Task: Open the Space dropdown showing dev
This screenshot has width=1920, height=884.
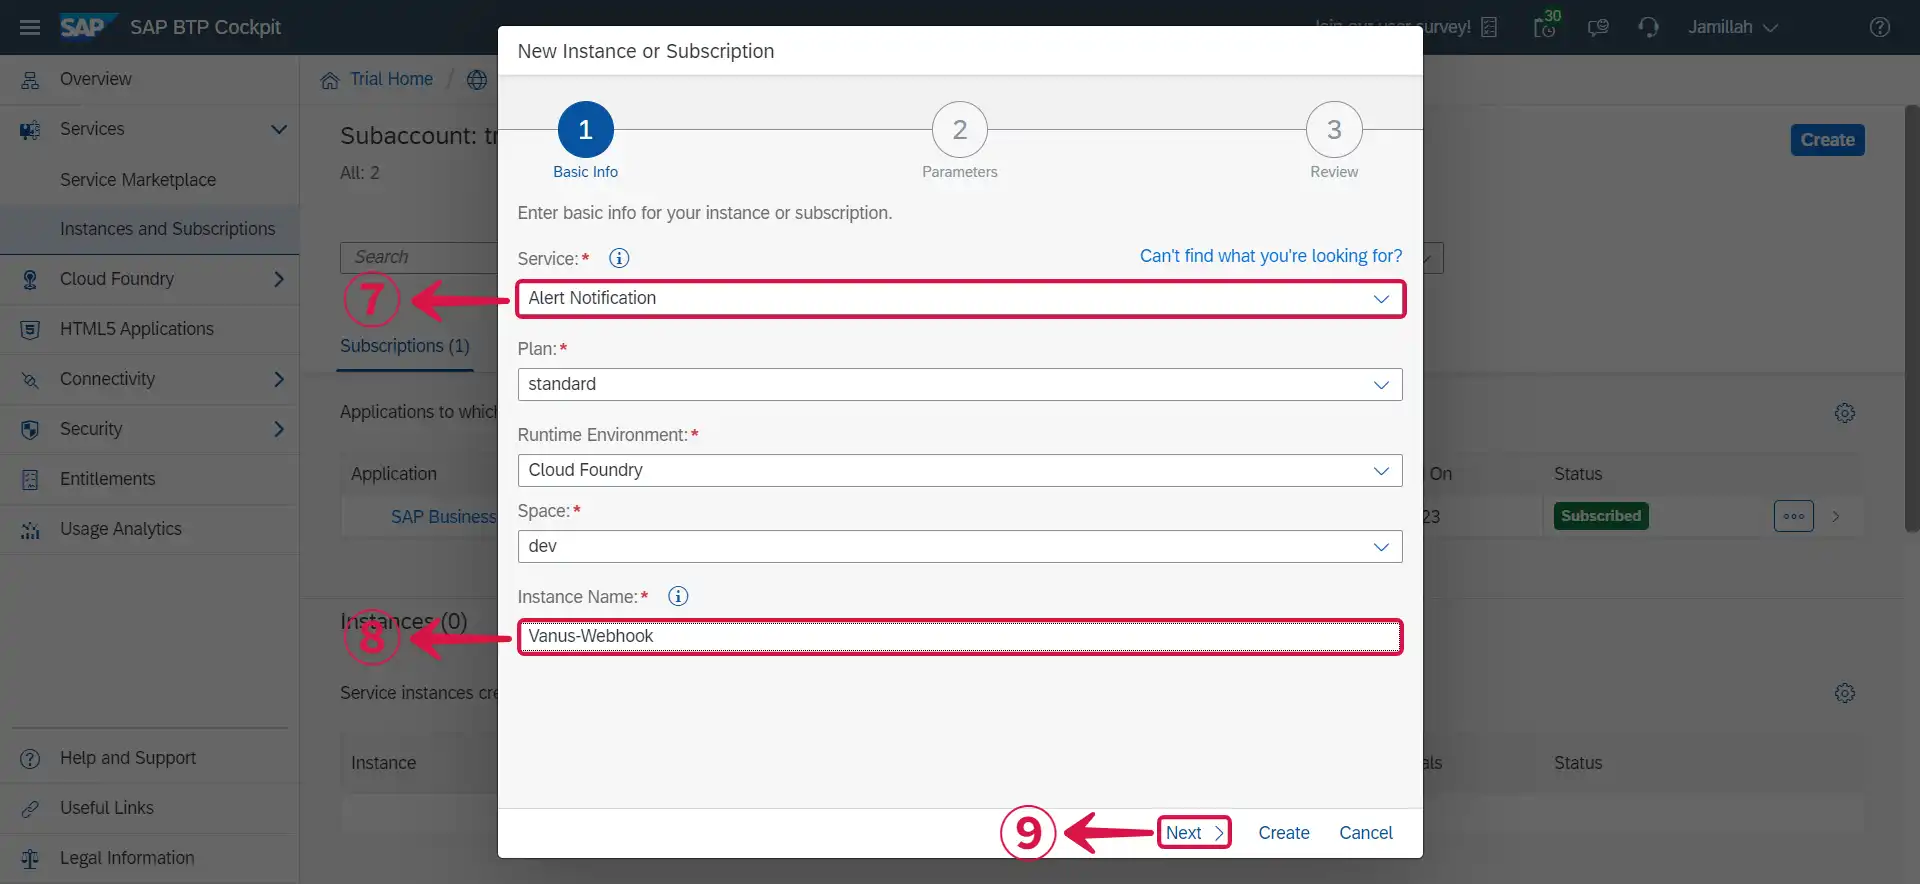Action: tap(960, 547)
